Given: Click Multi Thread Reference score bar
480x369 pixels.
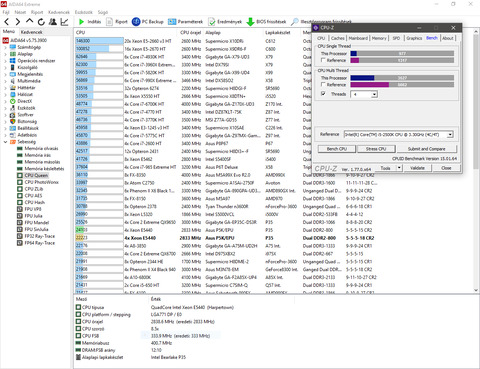Looking at the screenshot, I should coord(402,85).
